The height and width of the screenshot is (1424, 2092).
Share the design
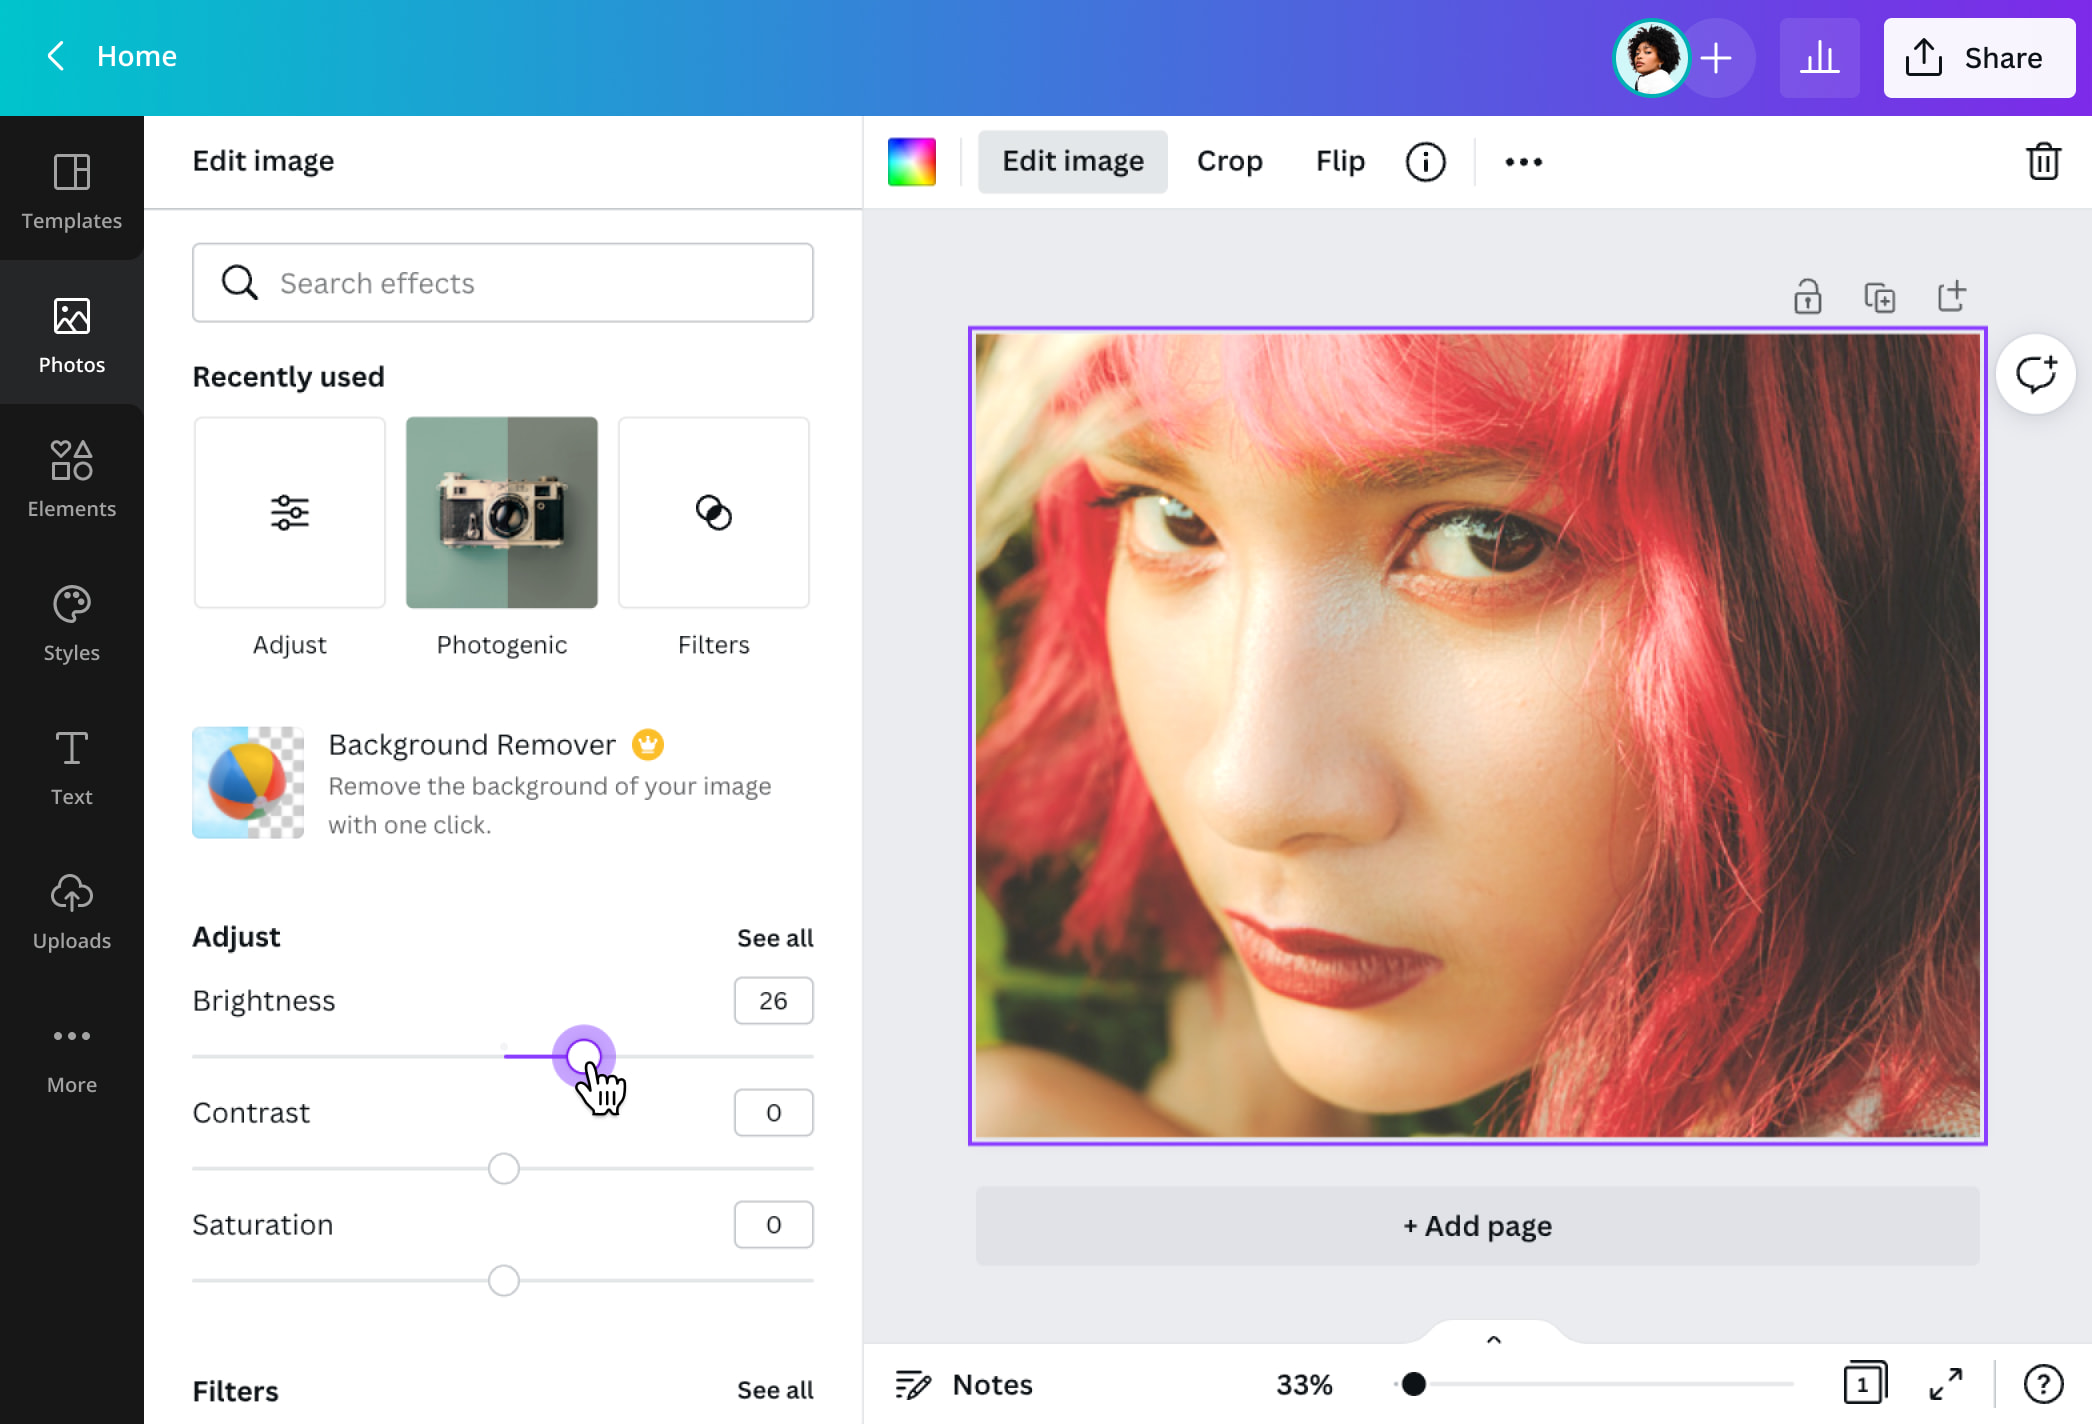coord(1978,57)
